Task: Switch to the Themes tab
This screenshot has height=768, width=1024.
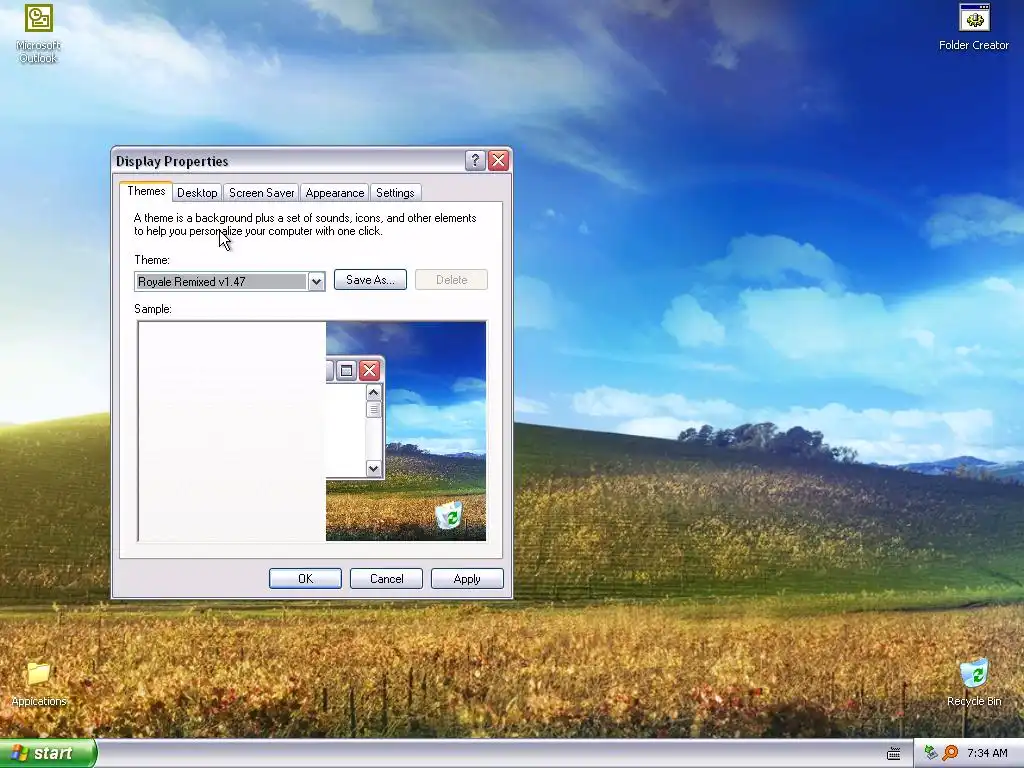Action: click(146, 191)
